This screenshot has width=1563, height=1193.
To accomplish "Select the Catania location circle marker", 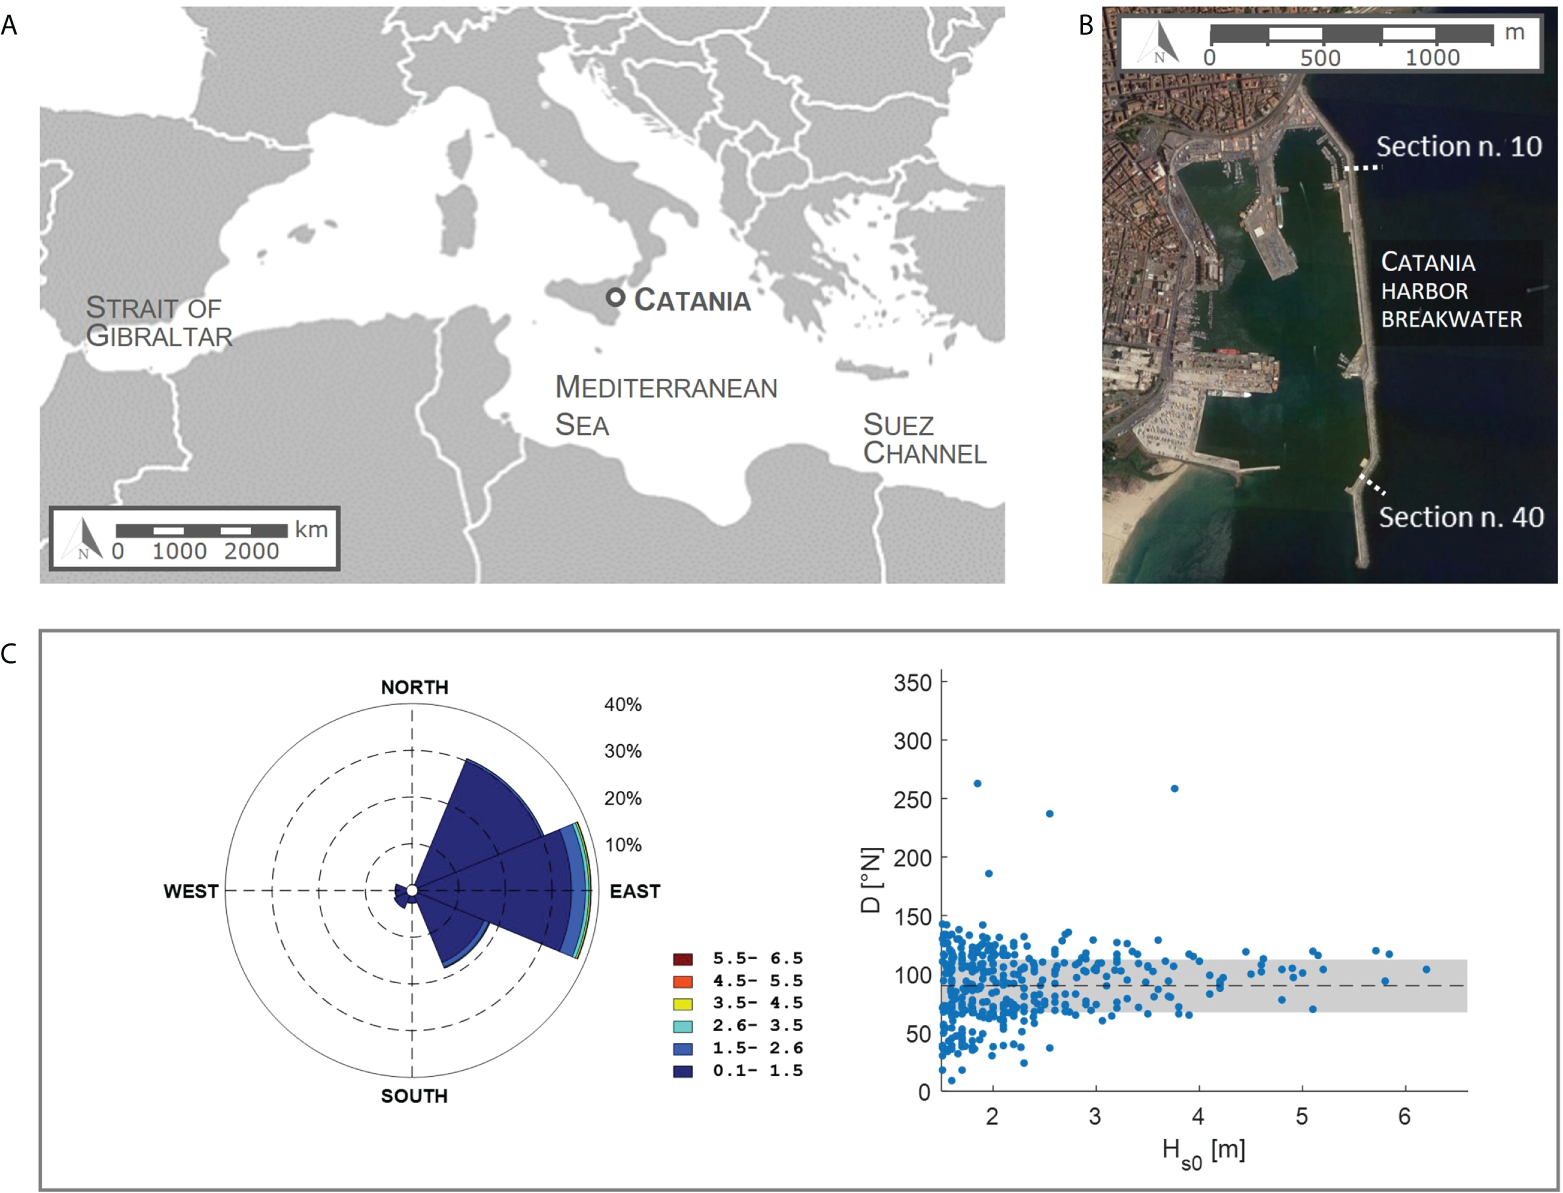I will coord(615,298).
